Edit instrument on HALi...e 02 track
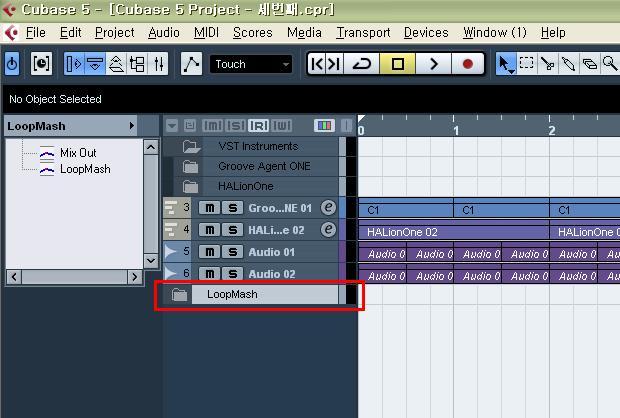This screenshot has width=620, height=418. point(328,229)
